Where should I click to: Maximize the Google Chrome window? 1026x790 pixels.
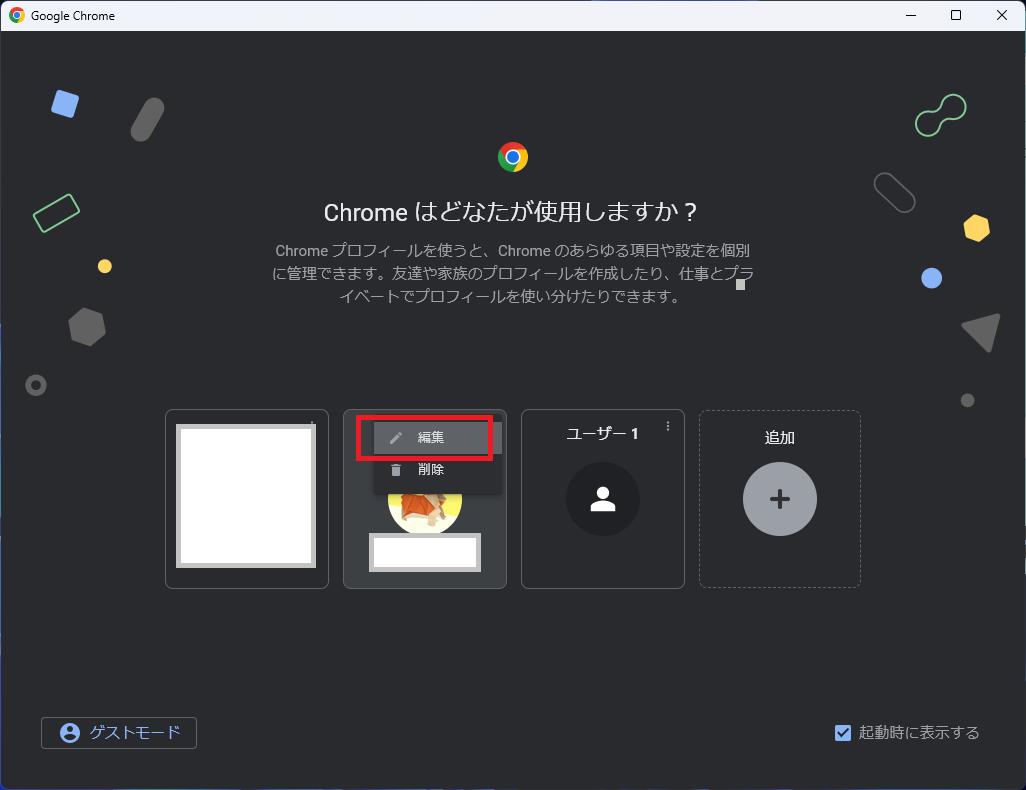click(956, 15)
